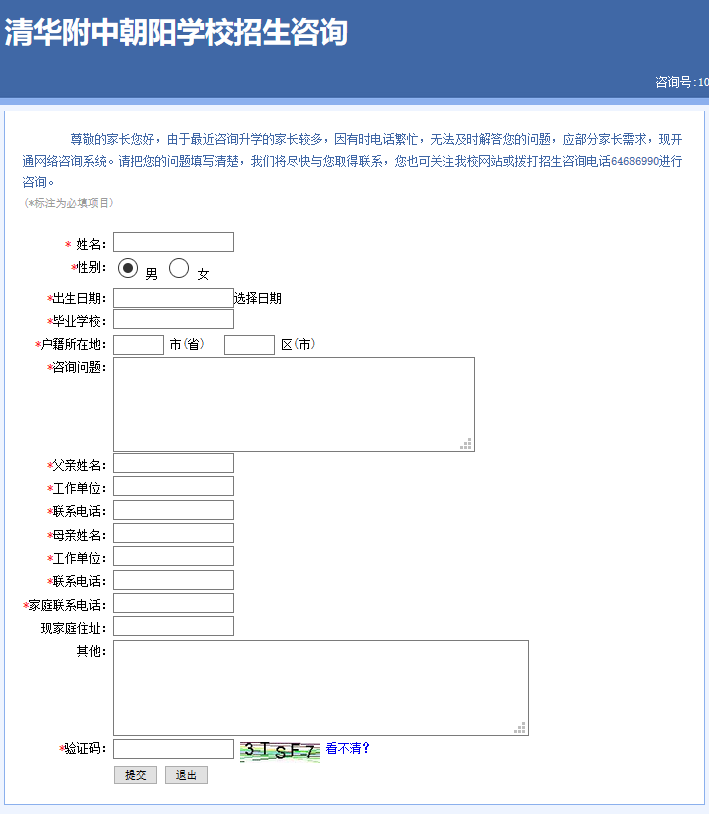Click the 其他 other remarks text area
The image size is (709, 814).
click(321, 688)
